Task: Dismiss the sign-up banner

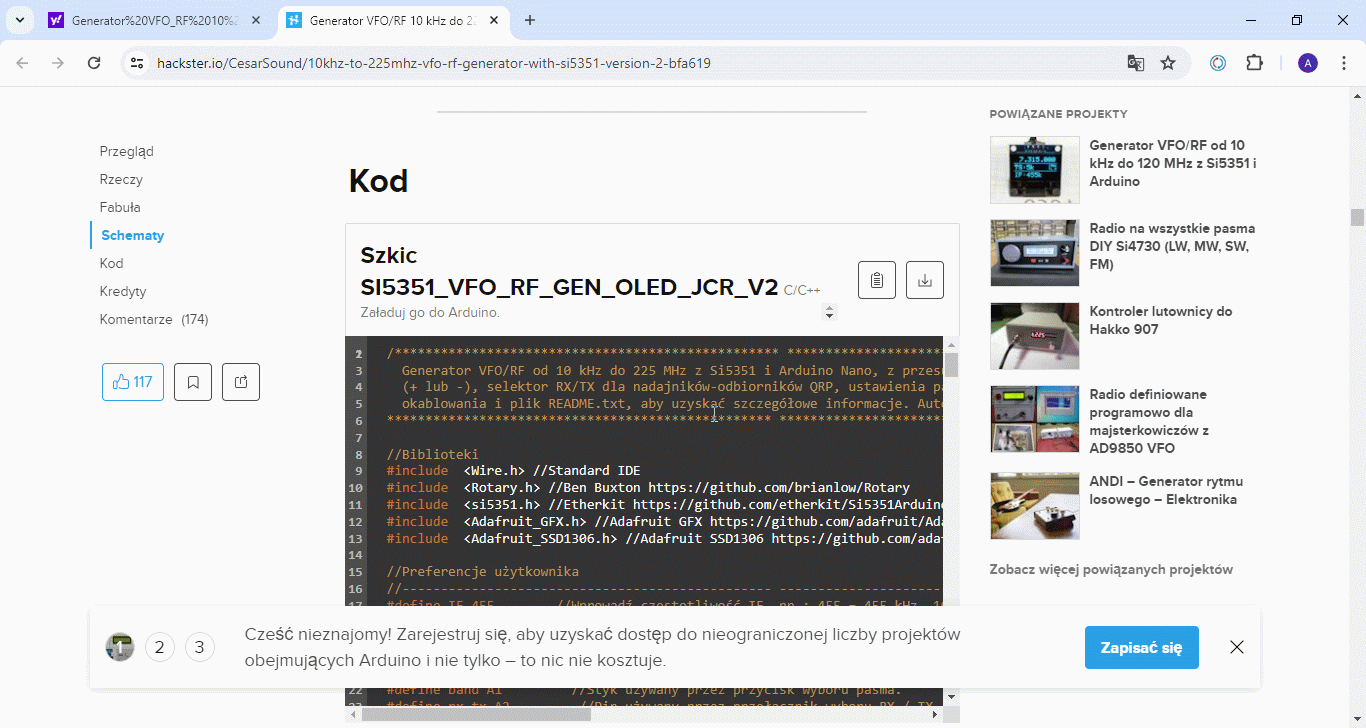Action: [1237, 647]
